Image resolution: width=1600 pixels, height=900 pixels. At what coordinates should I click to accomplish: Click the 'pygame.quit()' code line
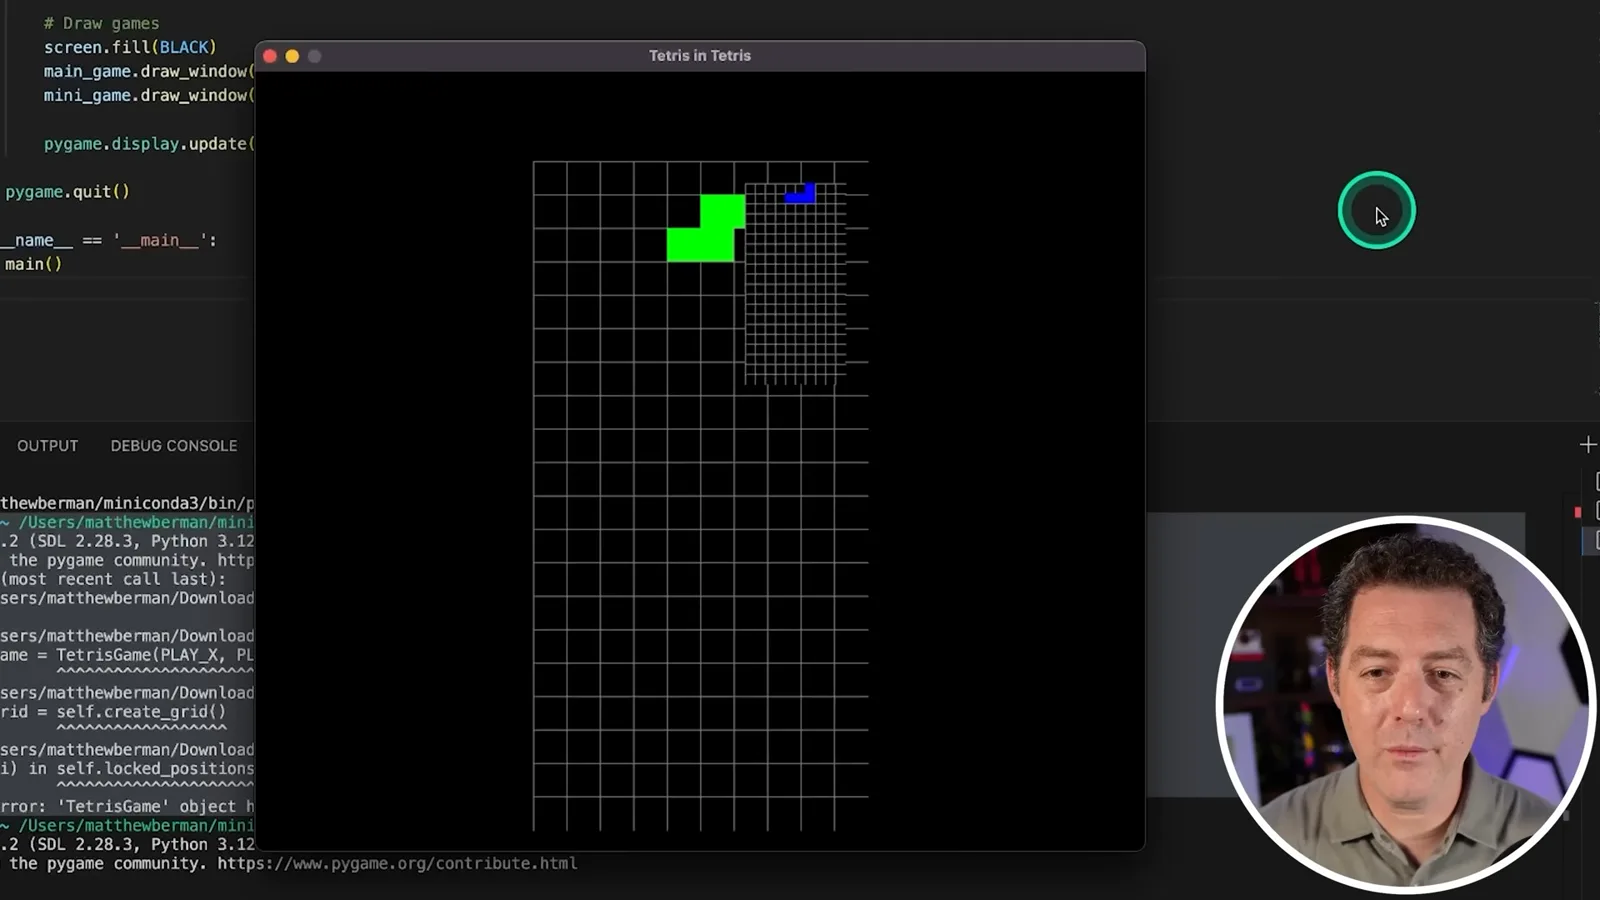[67, 191]
